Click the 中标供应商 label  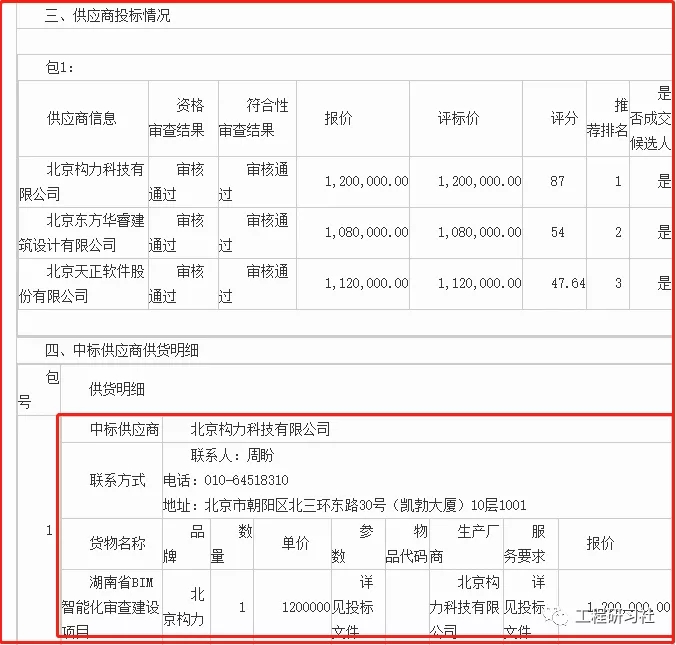pos(125,429)
